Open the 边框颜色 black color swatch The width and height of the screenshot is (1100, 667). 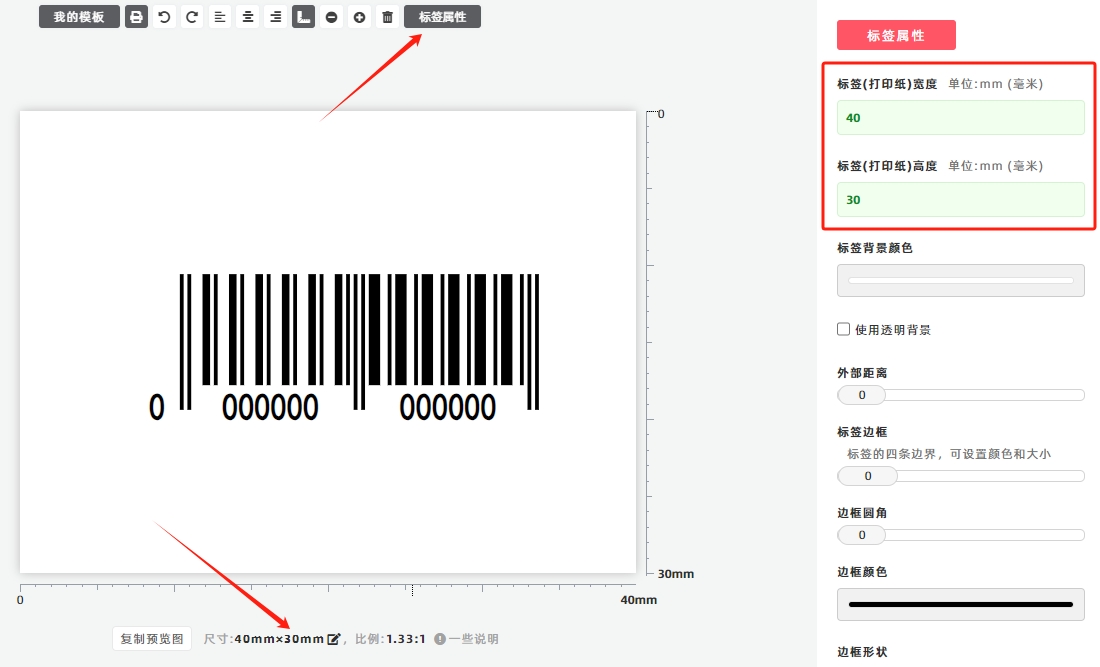point(960,605)
